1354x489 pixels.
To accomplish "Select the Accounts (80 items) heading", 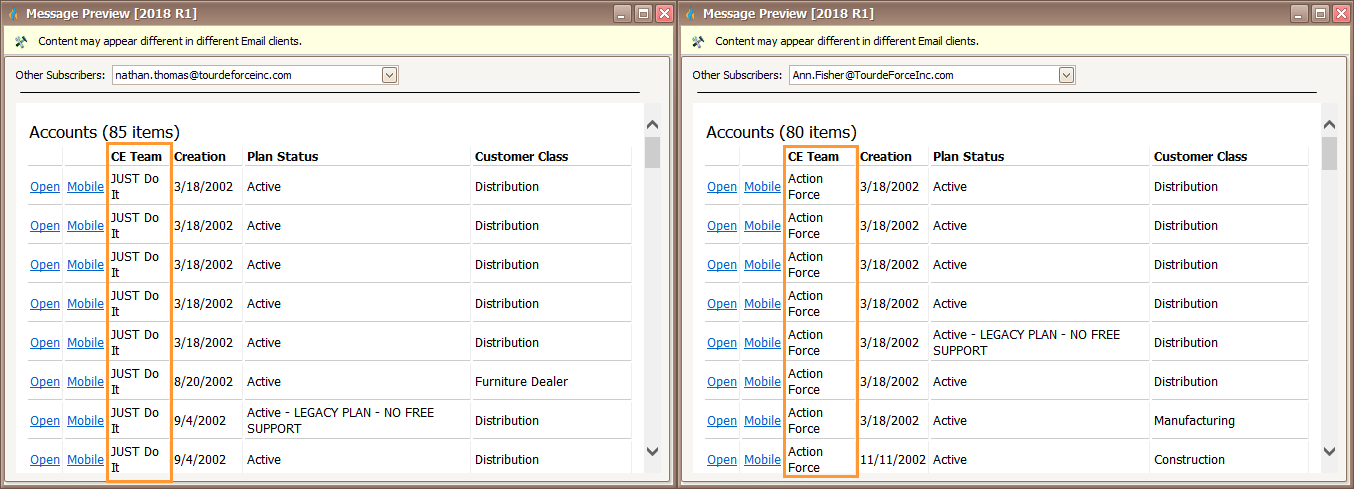I will [x=781, y=132].
